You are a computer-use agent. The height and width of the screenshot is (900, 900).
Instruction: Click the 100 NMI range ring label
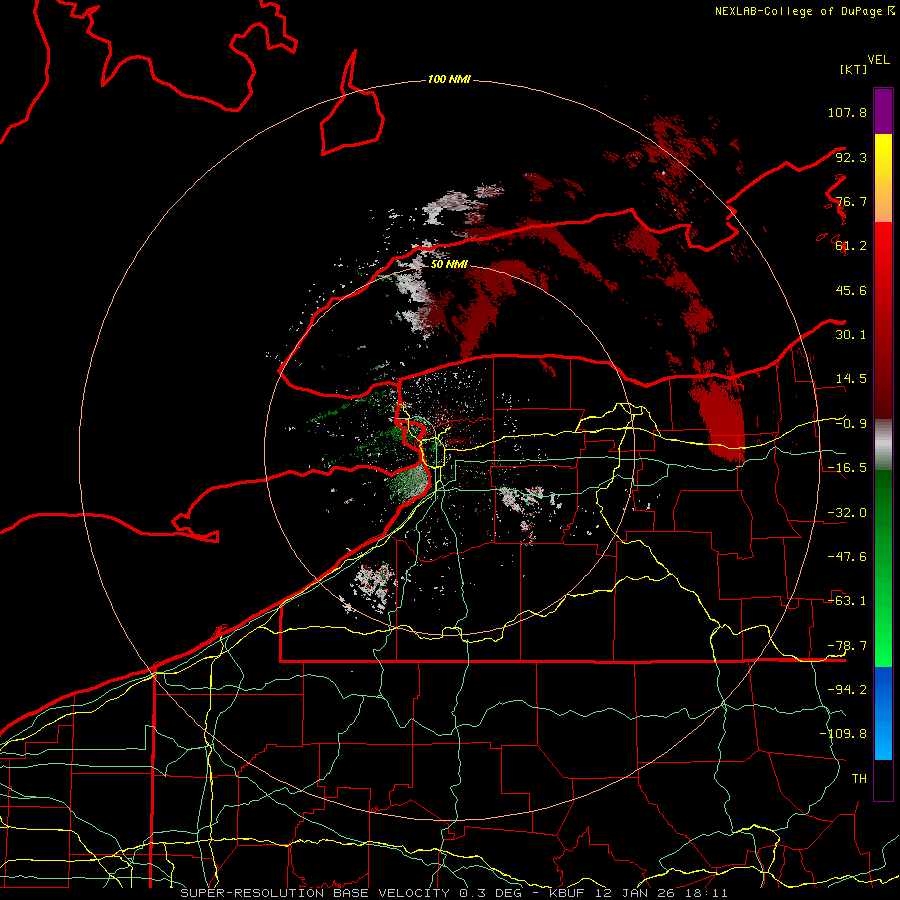point(449,79)
